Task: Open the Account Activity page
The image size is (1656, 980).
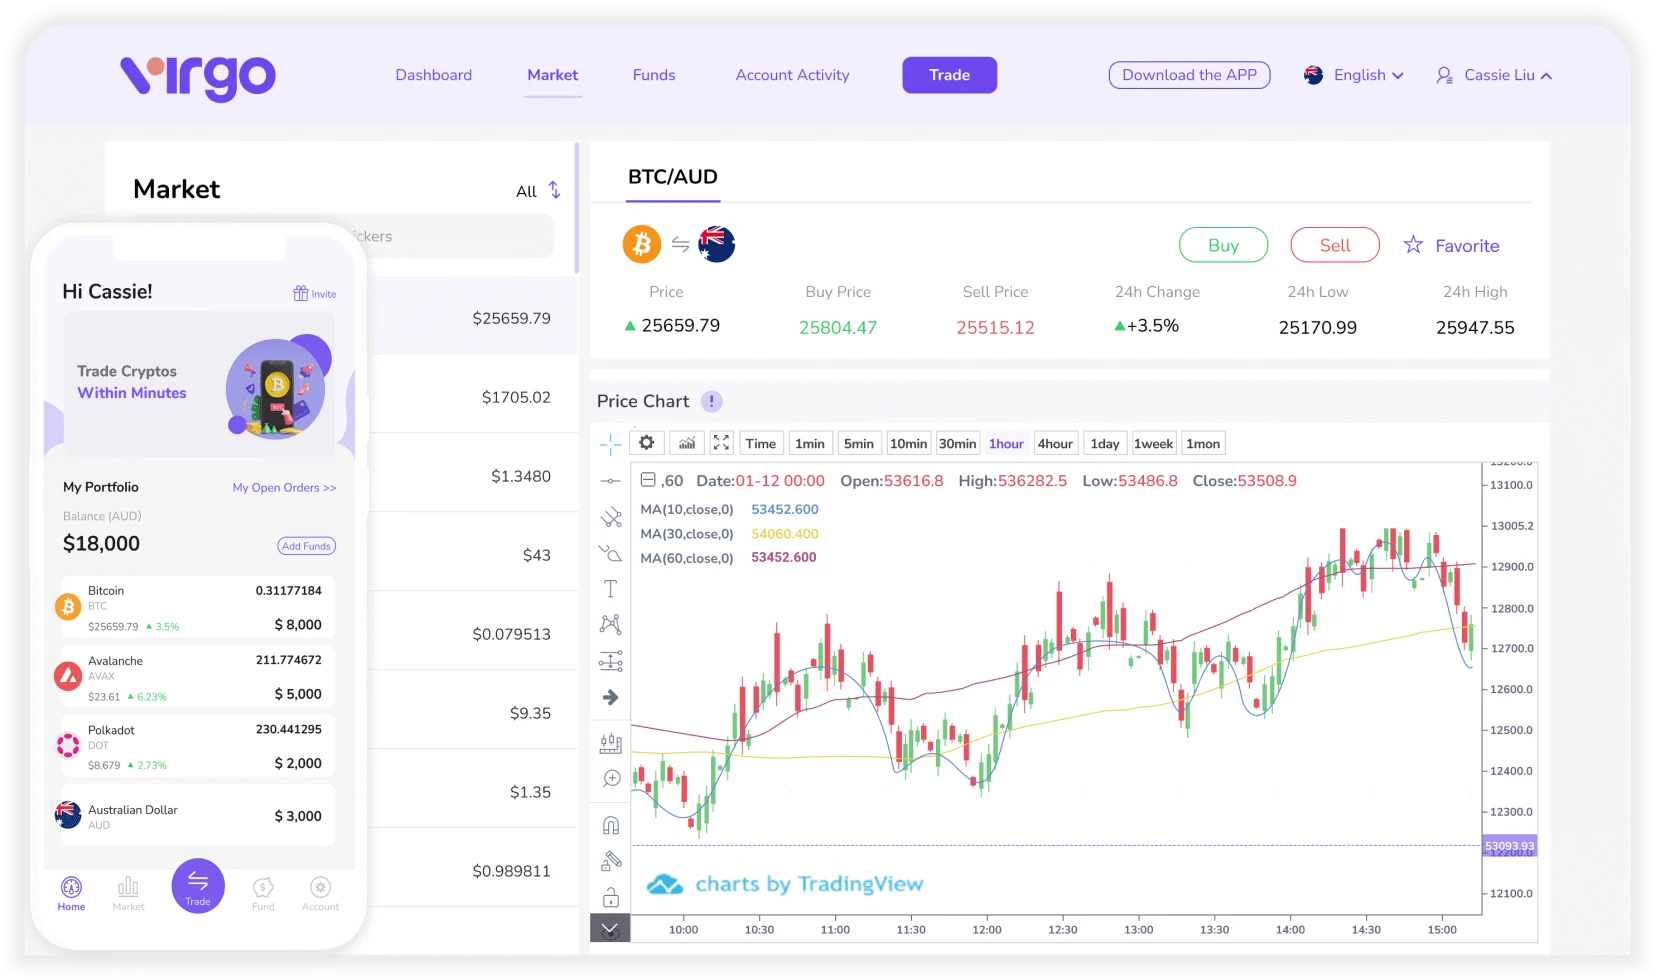Action: (x=792, y=74)
